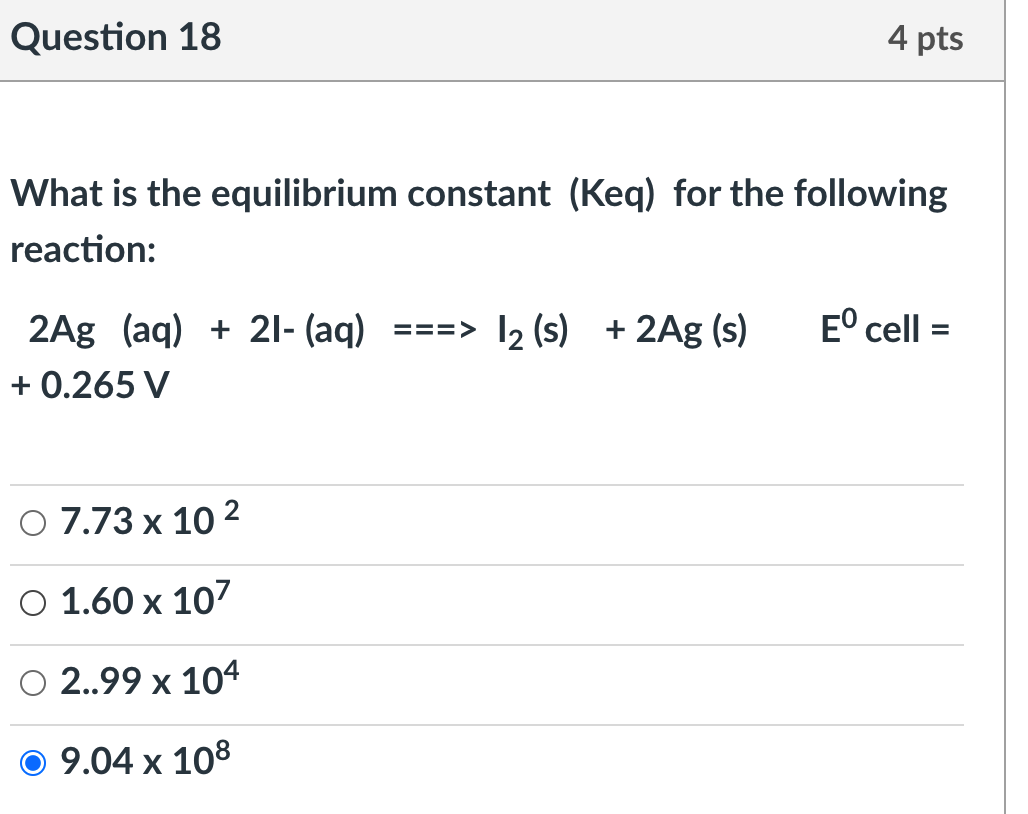1028x814 pixels.
Task: Select the 1.60 x 10^7 answer option
Action: tap(33, 601)
